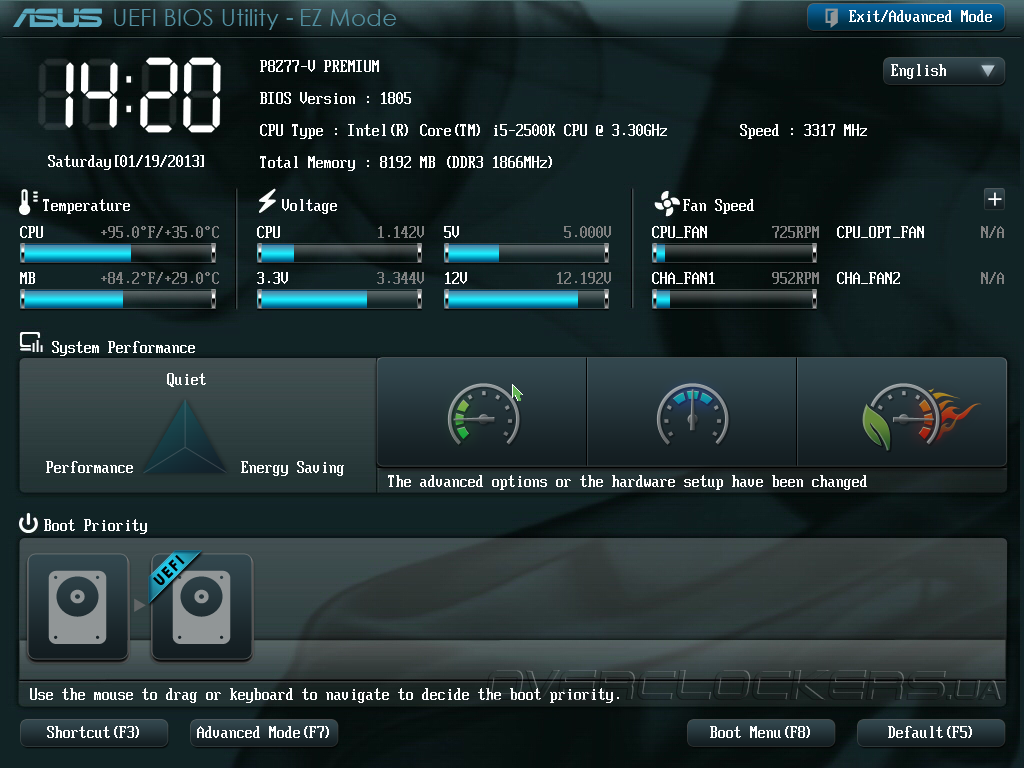Click the arrow between boot devices

pos(139,605)
